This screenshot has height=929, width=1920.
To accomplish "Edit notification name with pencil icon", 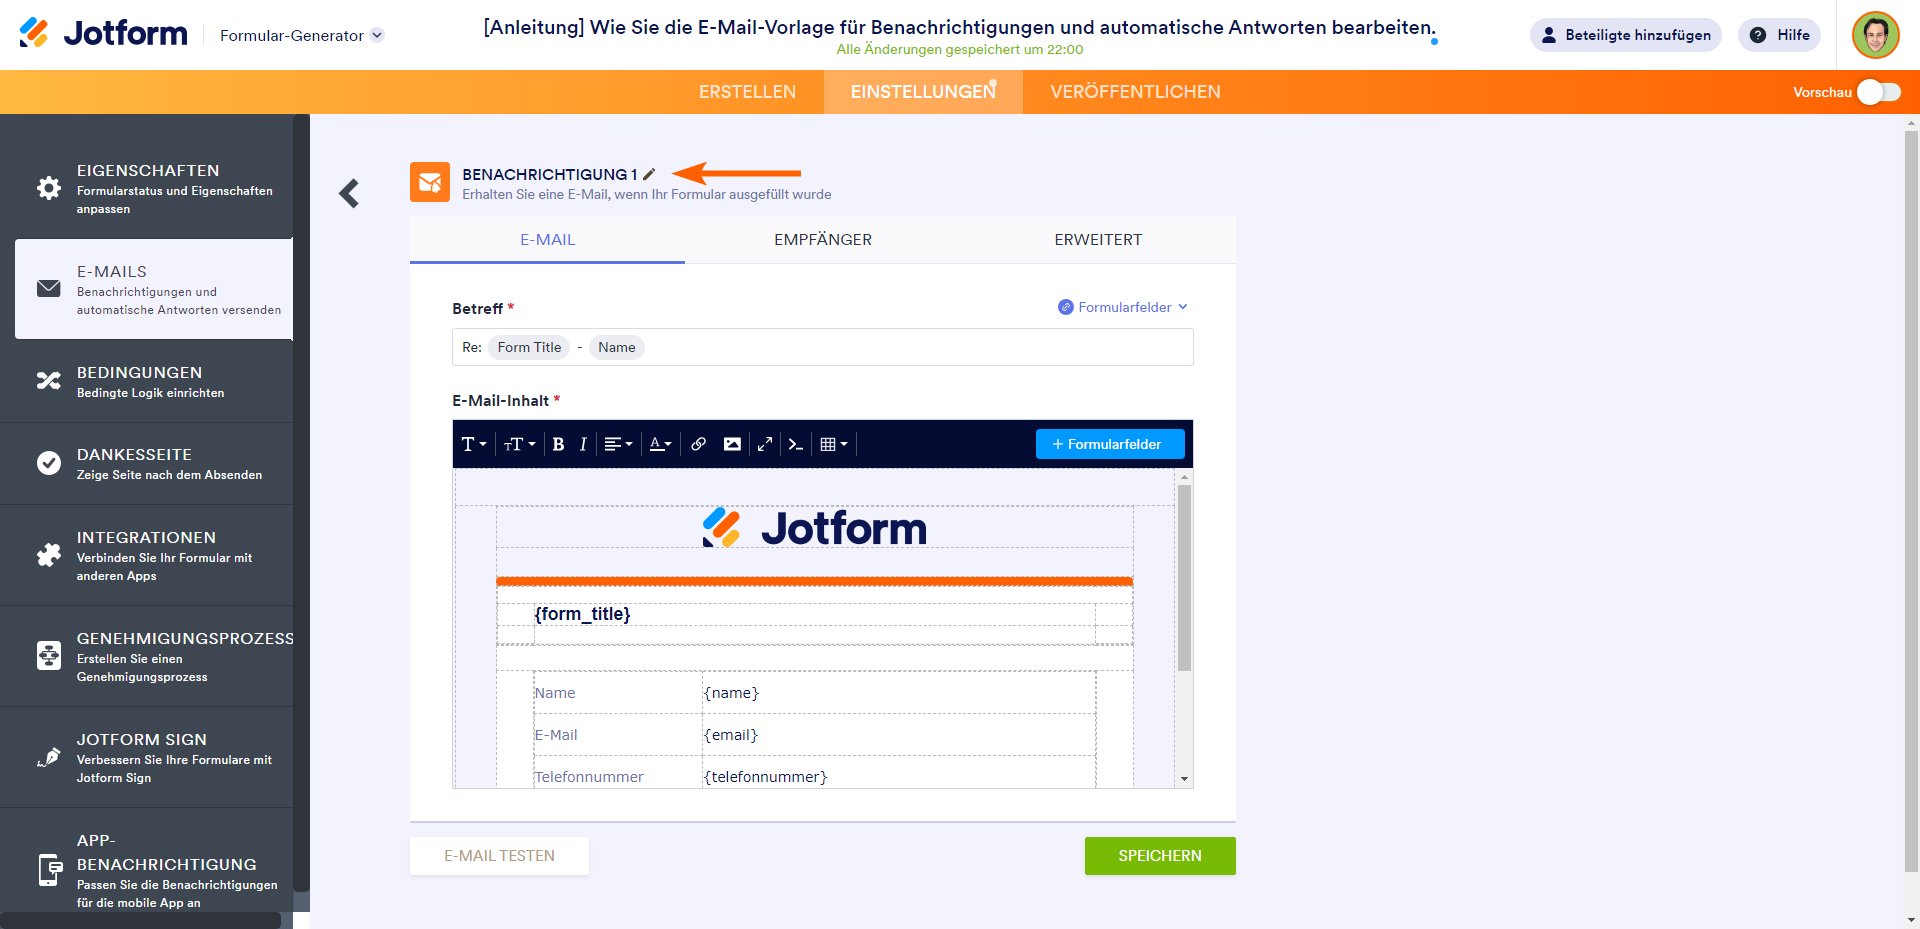I will pyautogui.click(x=649, y=174).
